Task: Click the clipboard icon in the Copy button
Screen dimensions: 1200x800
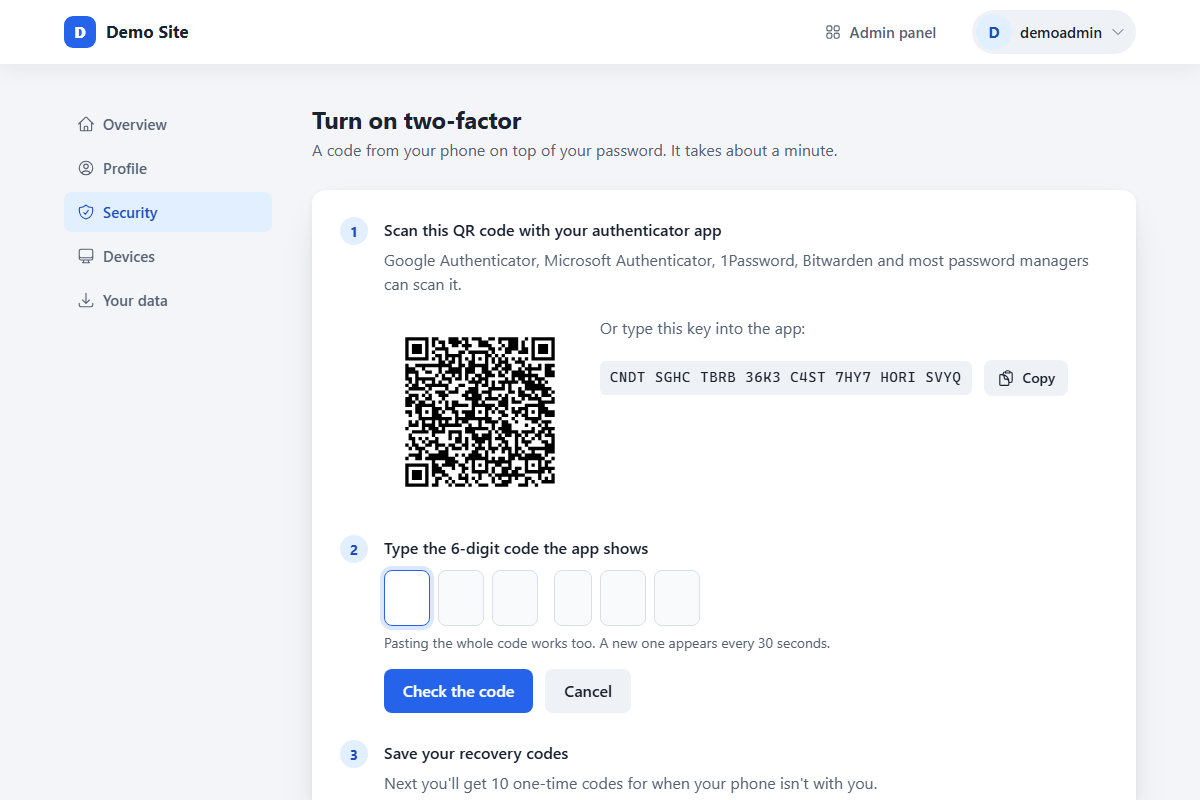Action: pos(1006,378)
